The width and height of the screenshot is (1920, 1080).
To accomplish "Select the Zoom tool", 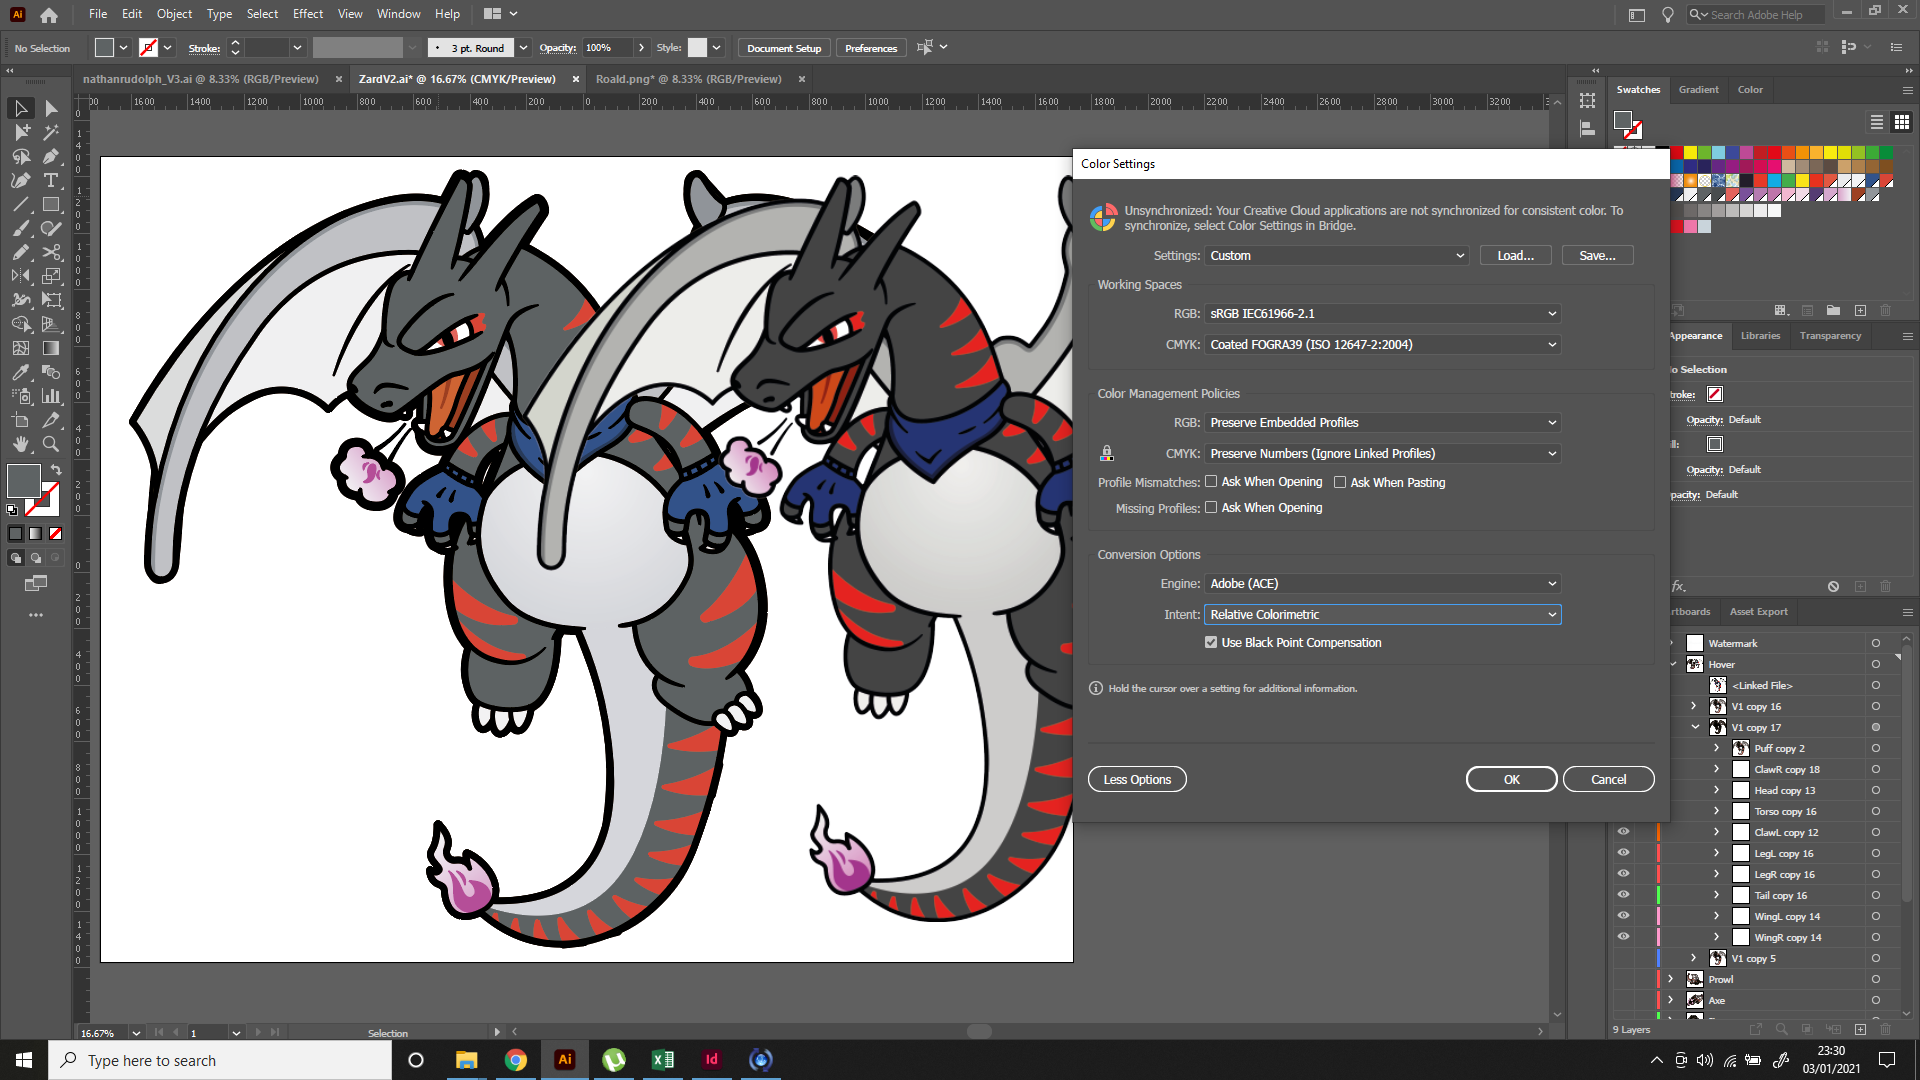I will point(51,444).
